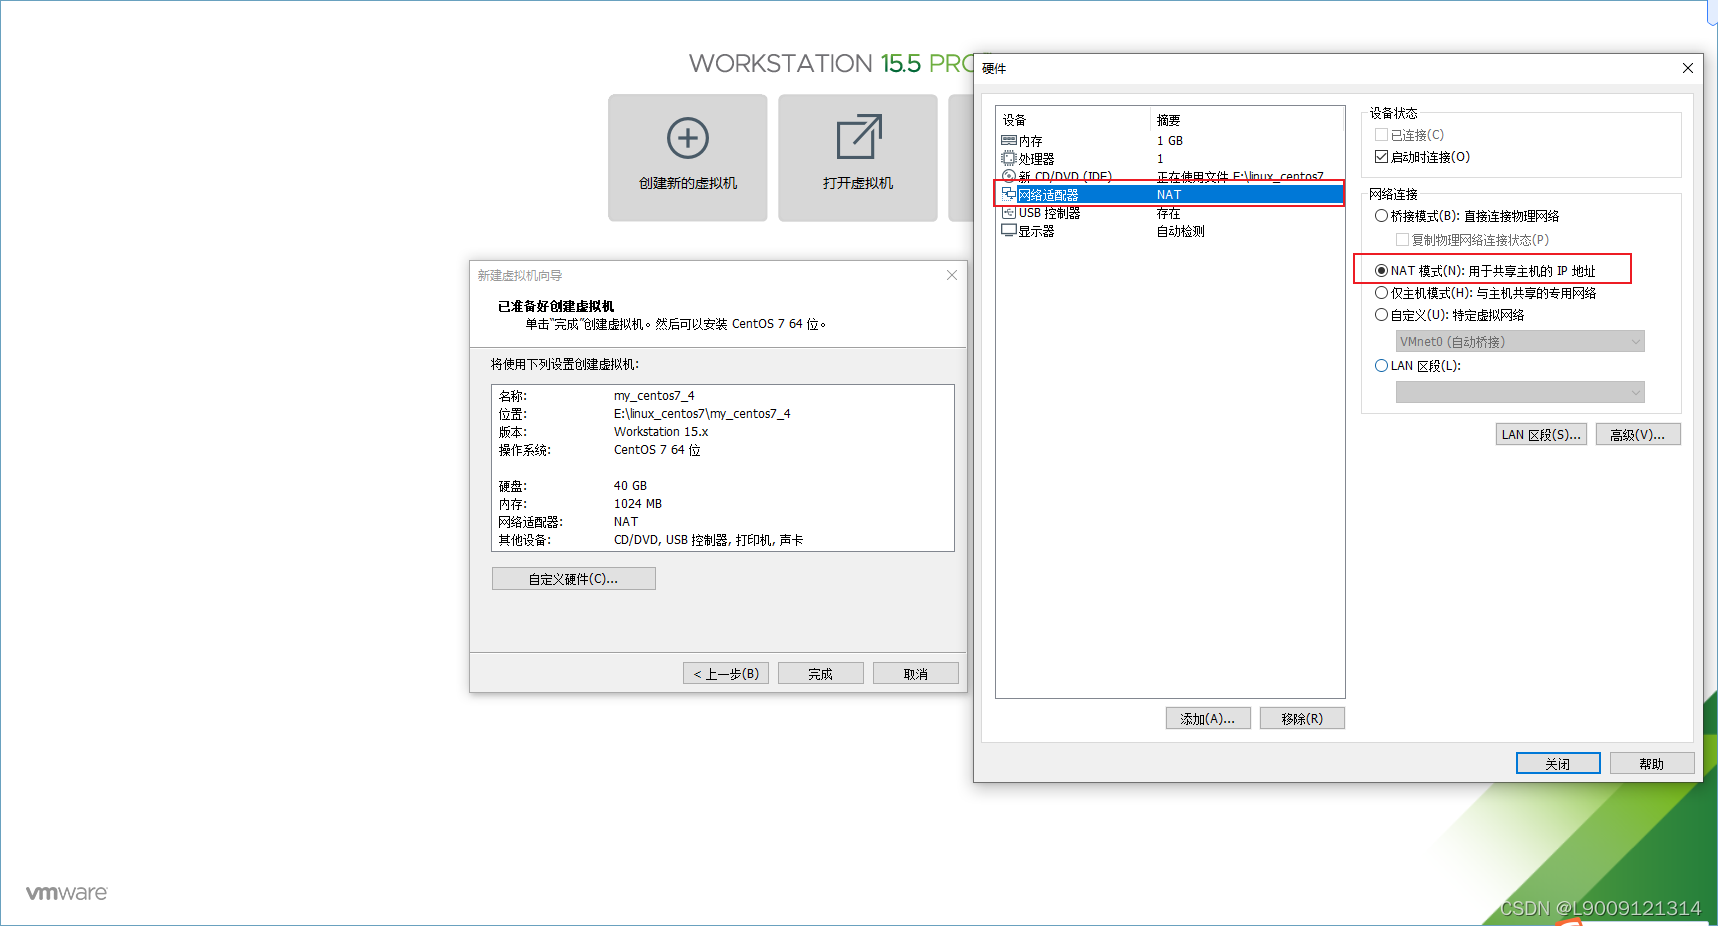The height and width of the screenshot is (926, 1718).
Task: Click '存在' USB controller summary value
Action: [1169, 213]
